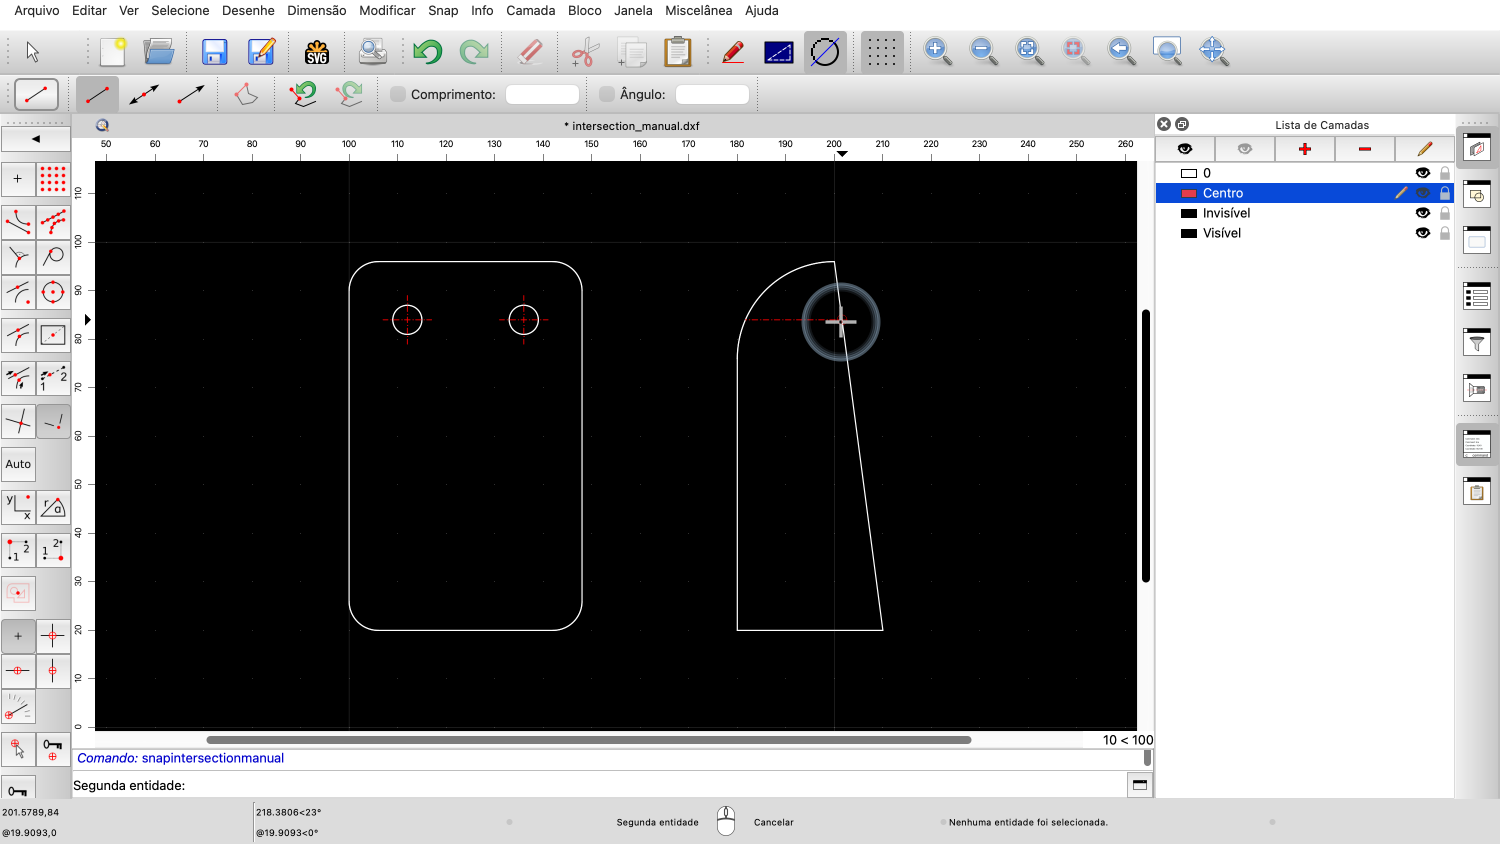Viewport: 1500px width, 844px height.
Task: Hide the Invisível layer eye icon
Action: [1423, 213]
